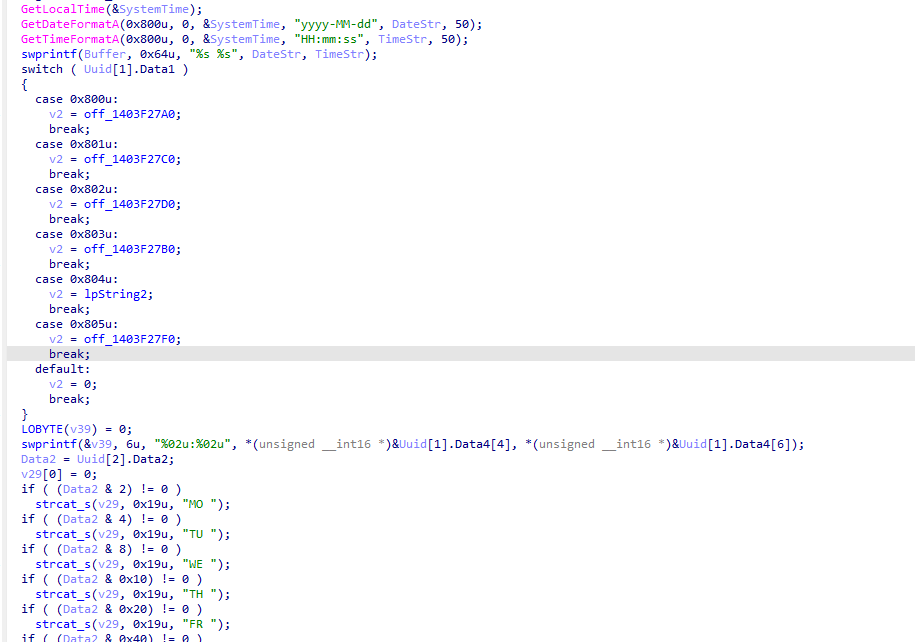Click the "FR " string literal
Screen dimensions: 915x642
click(200, 624)
